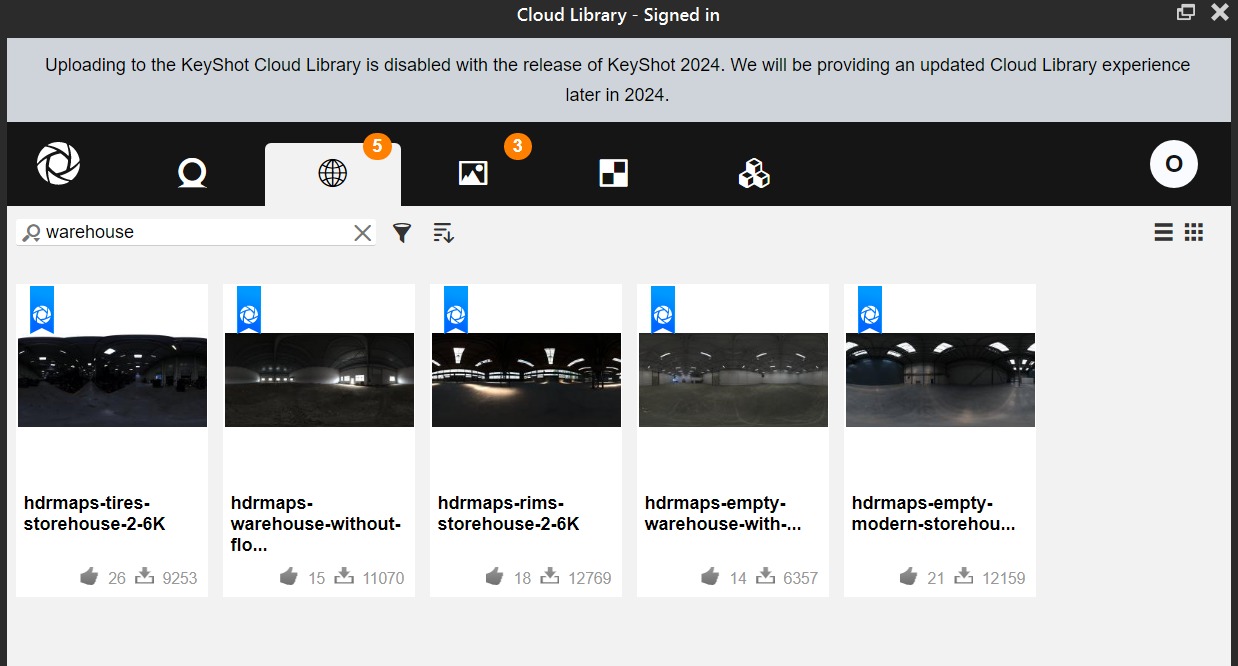Click the title hdrmaps-rims-storehouse-2-6K
This screenshot has height=666, width=1238.
tap(508, 513)
